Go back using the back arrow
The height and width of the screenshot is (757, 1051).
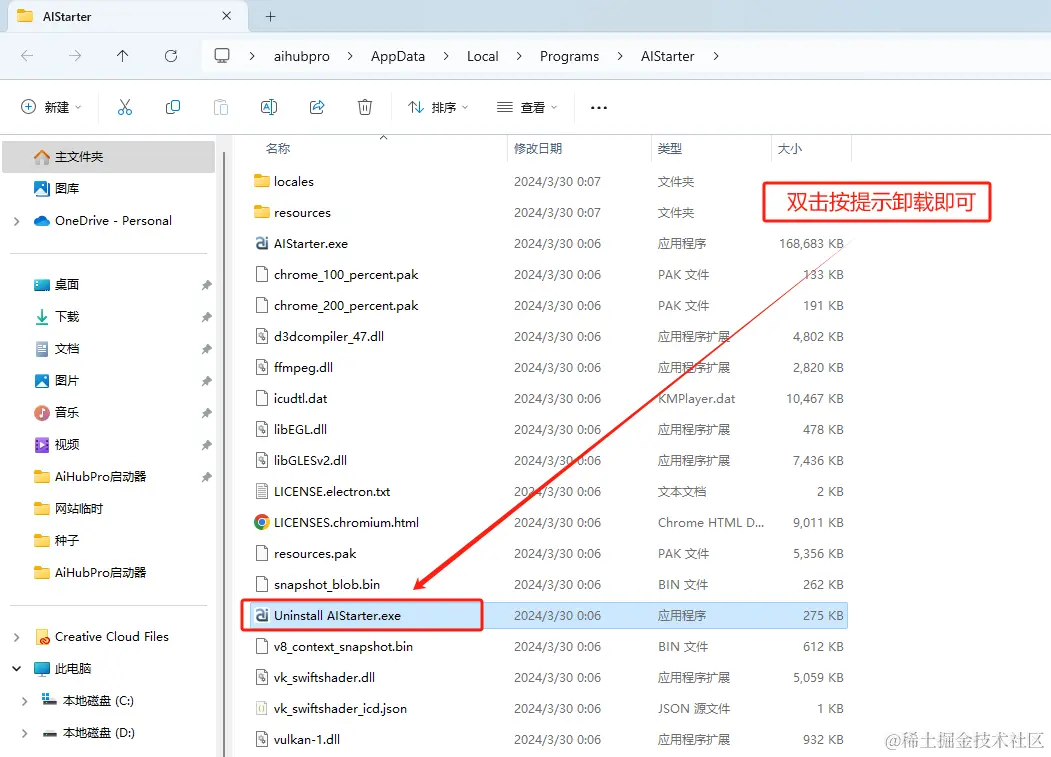(27, 56)
